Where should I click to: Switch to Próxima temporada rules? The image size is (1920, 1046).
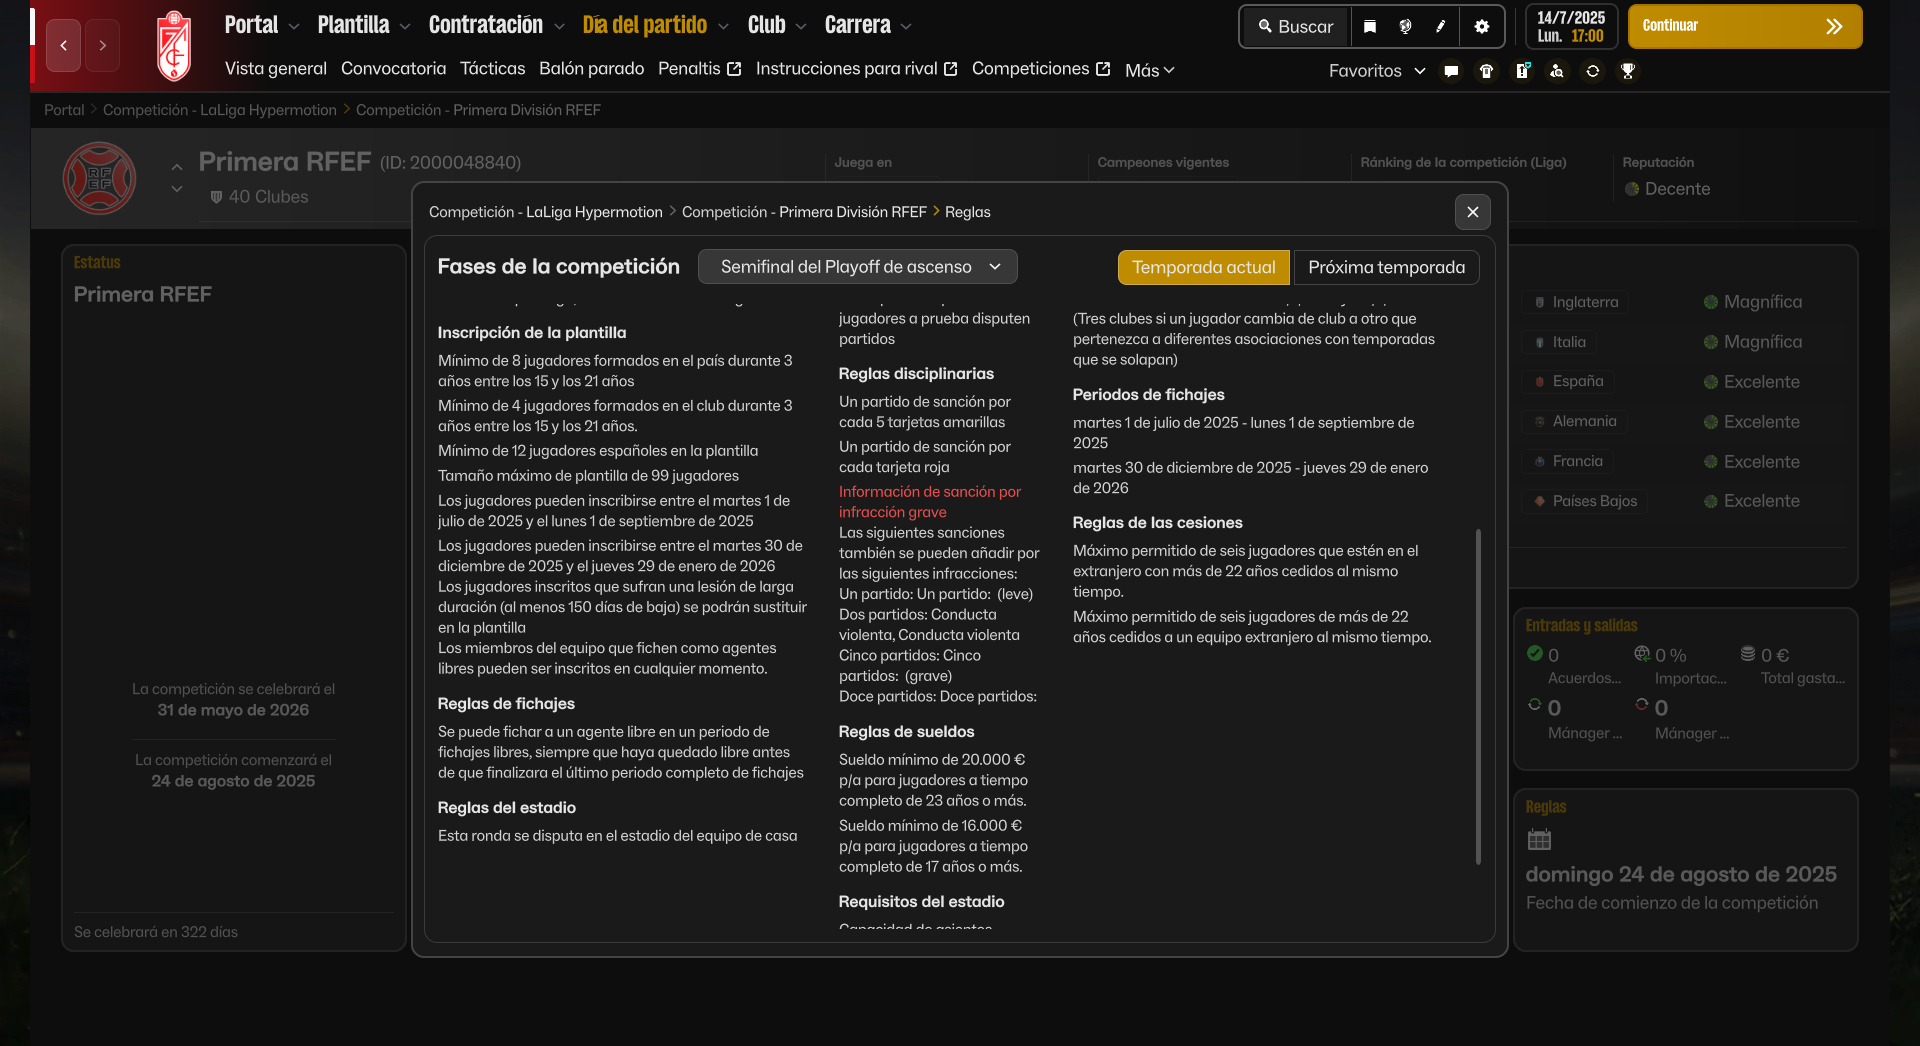pos(1386,267)
